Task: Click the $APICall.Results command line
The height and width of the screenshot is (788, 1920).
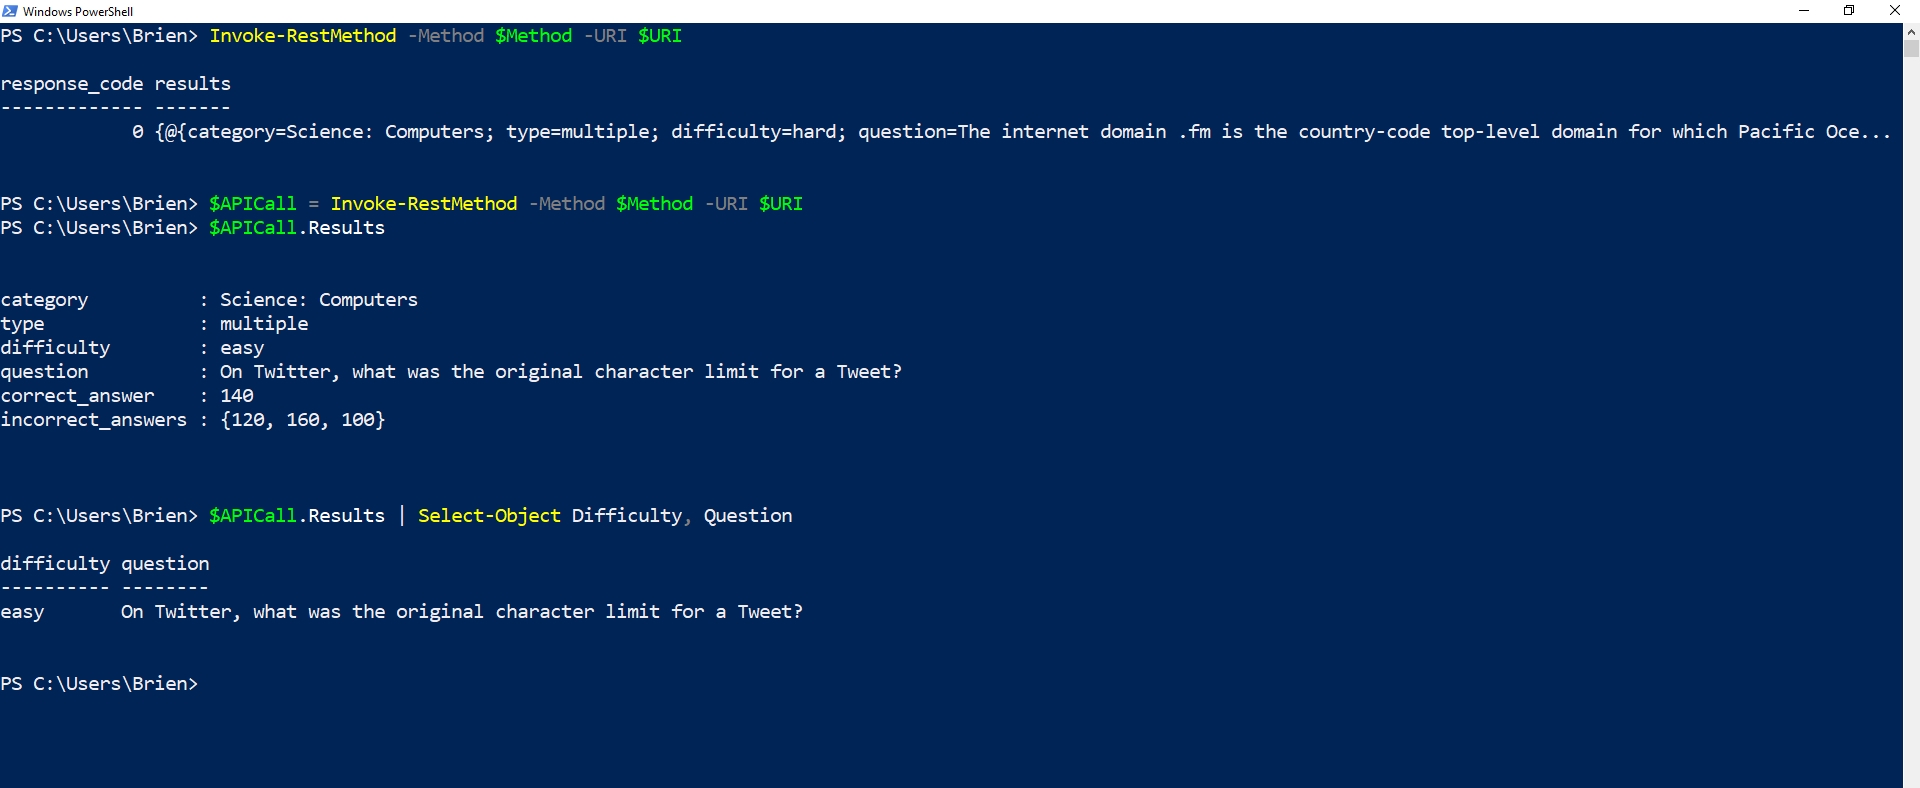Action: [x=297, y=228]
